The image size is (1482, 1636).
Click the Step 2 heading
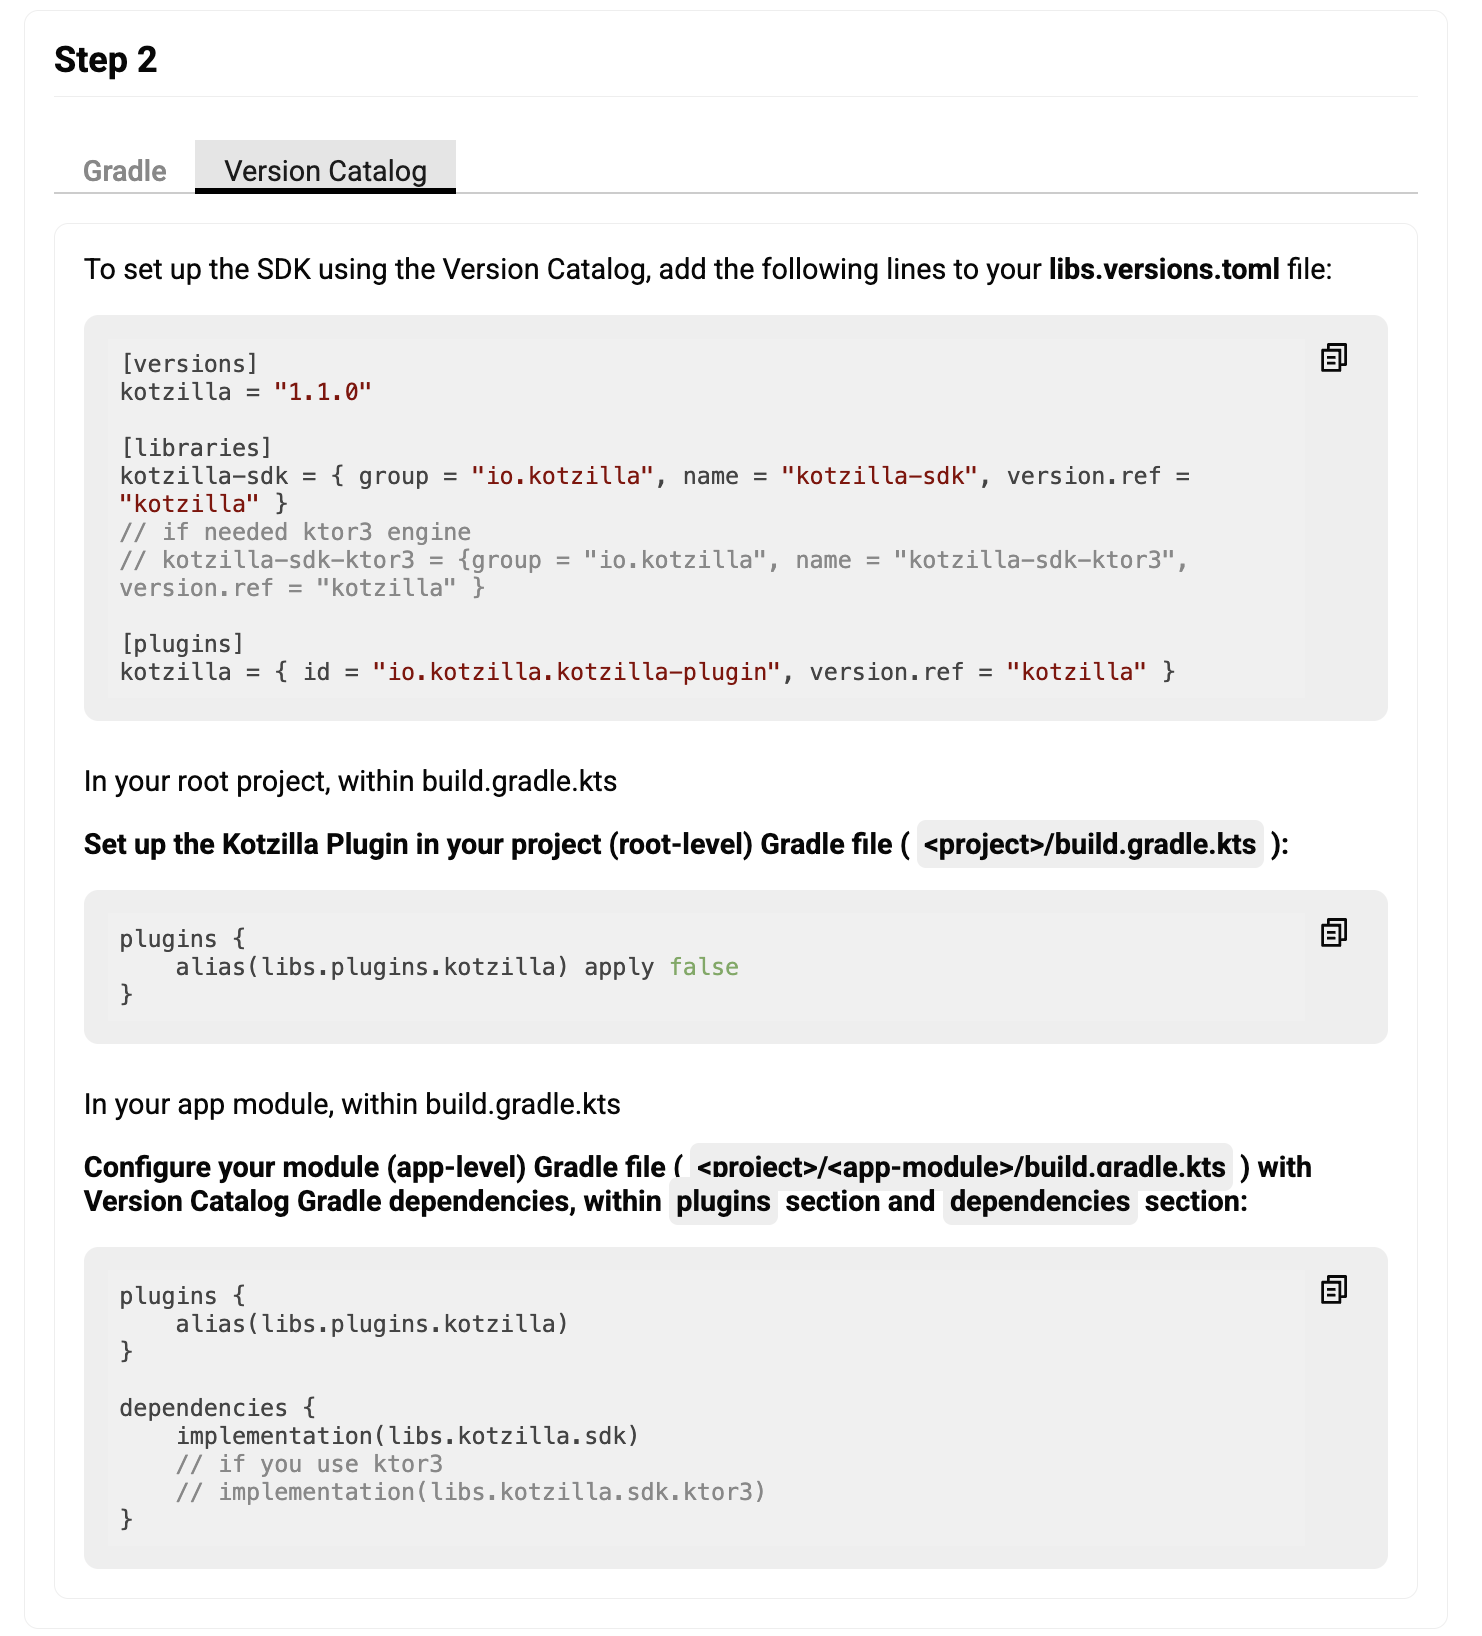coord(106,60)
